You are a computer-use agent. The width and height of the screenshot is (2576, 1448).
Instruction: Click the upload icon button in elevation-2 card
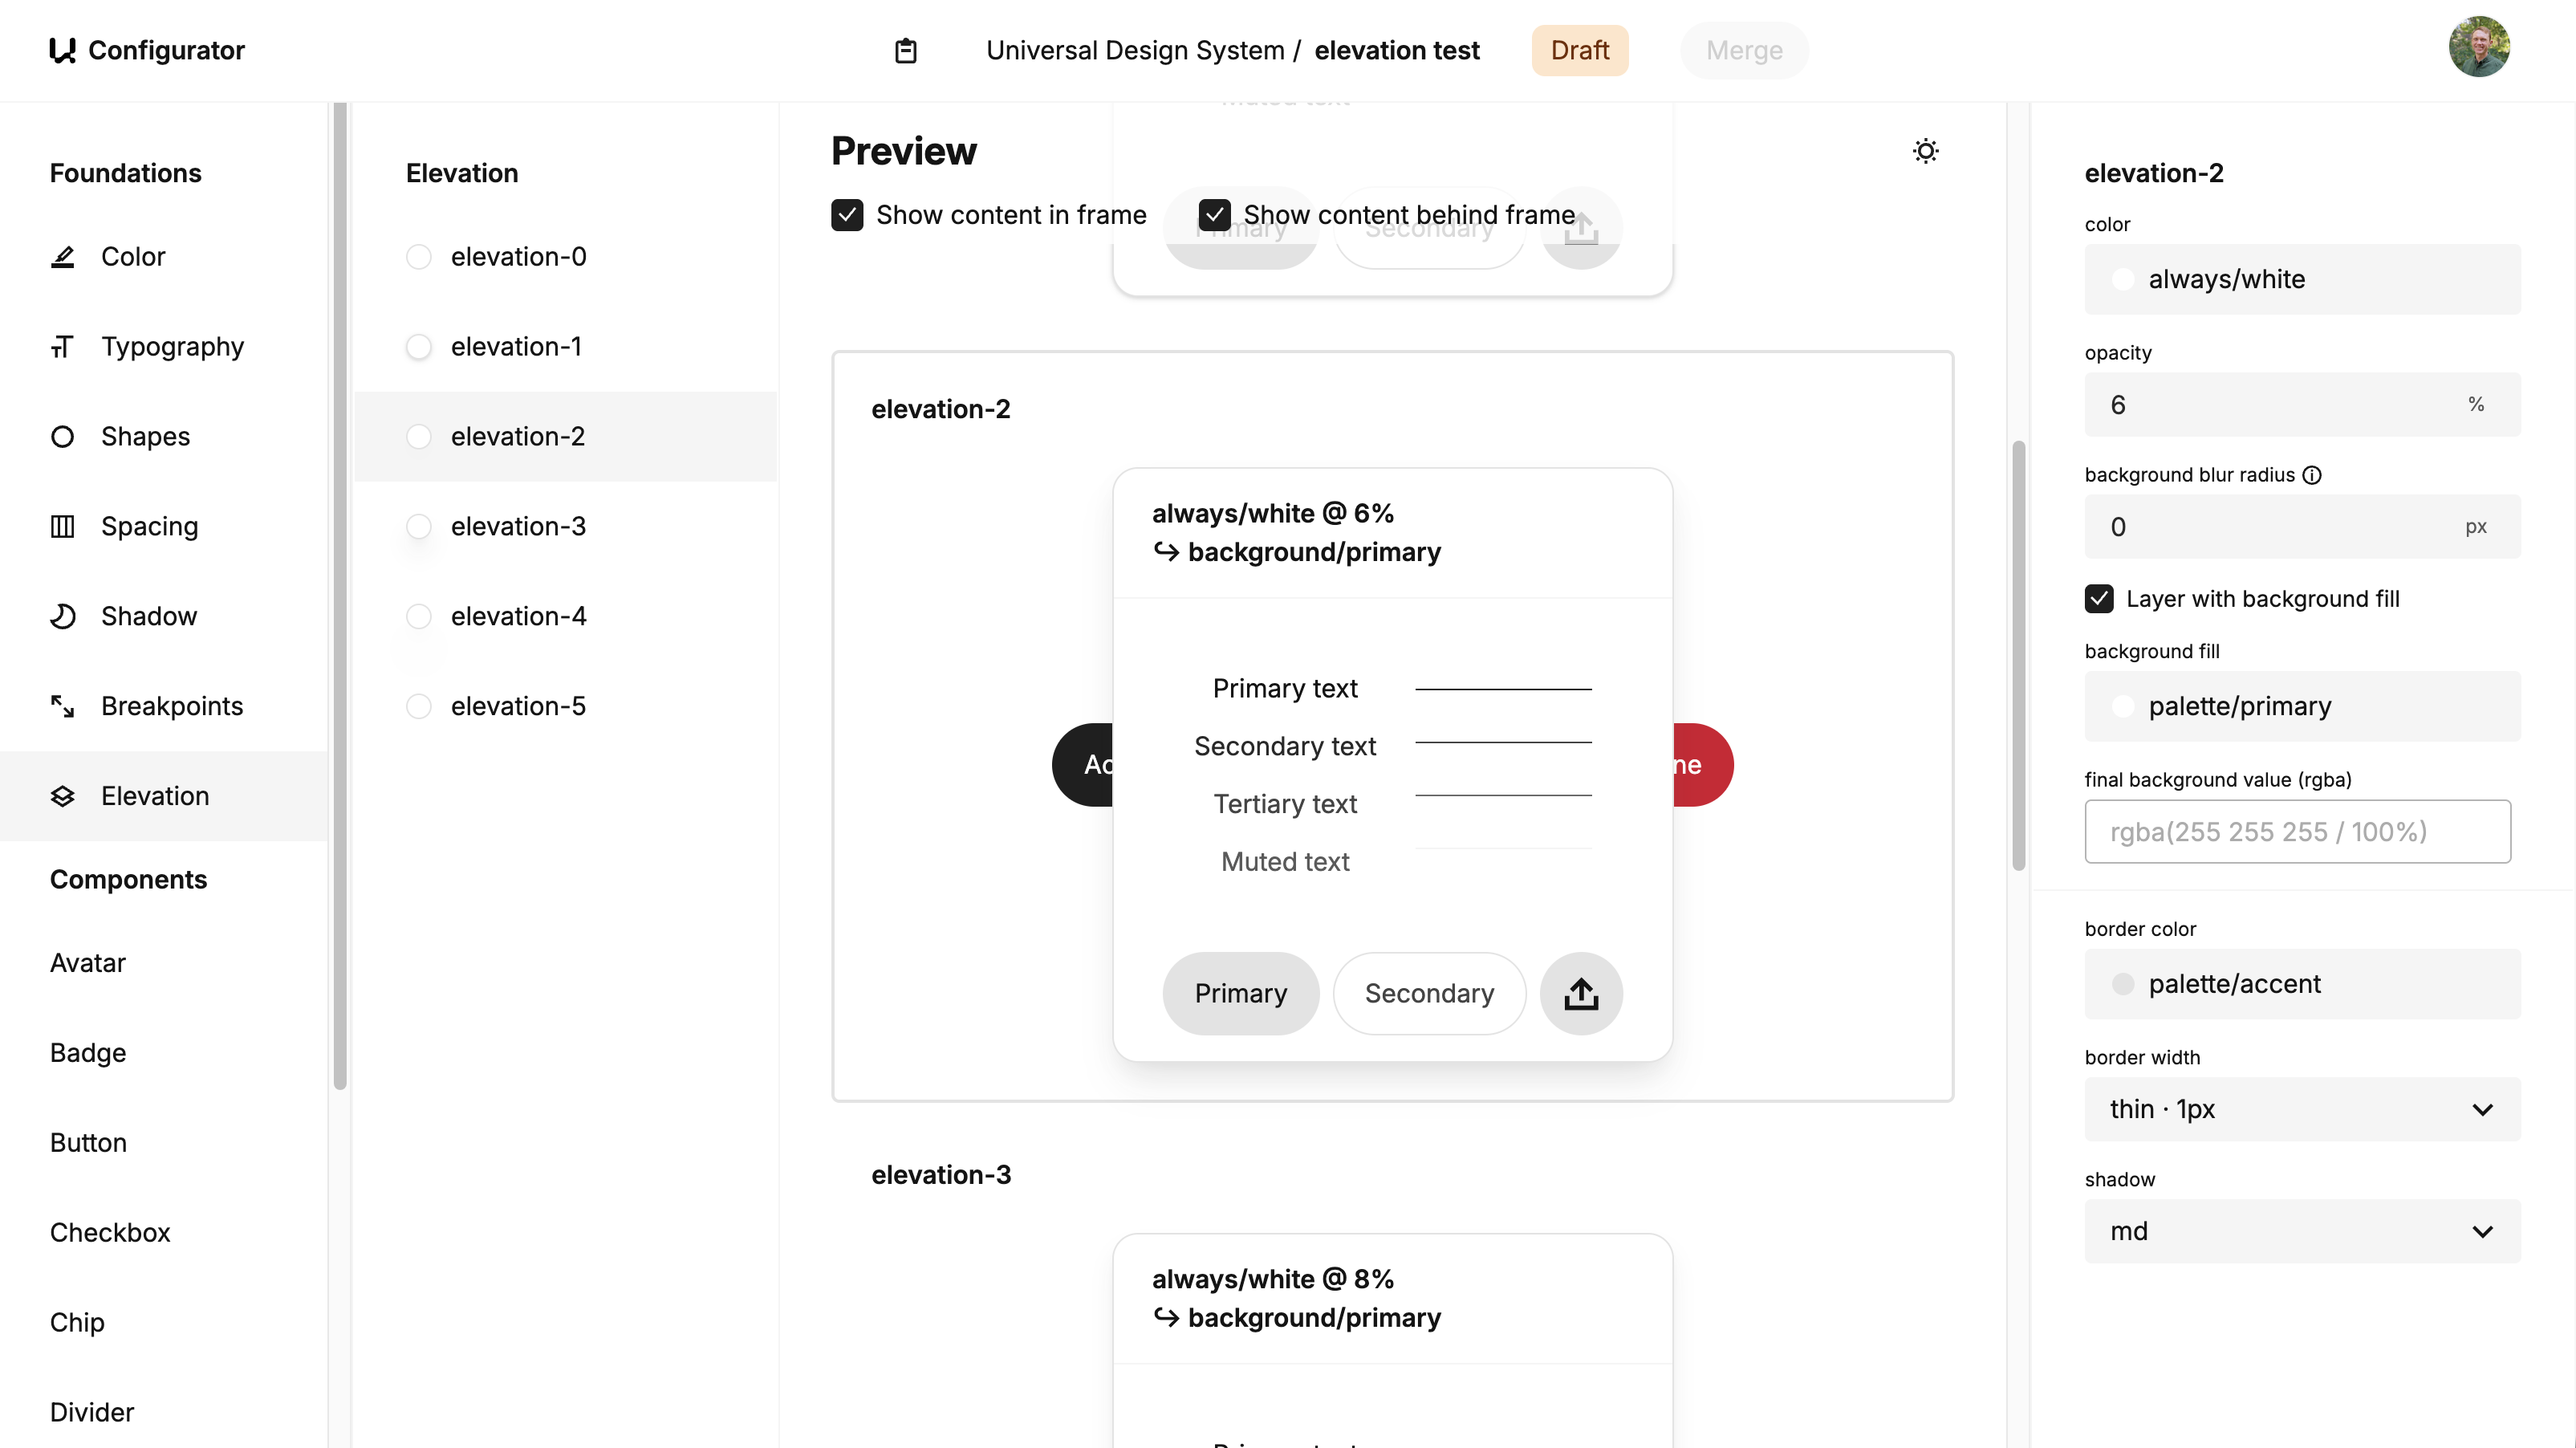click(x=1580, y=993)
